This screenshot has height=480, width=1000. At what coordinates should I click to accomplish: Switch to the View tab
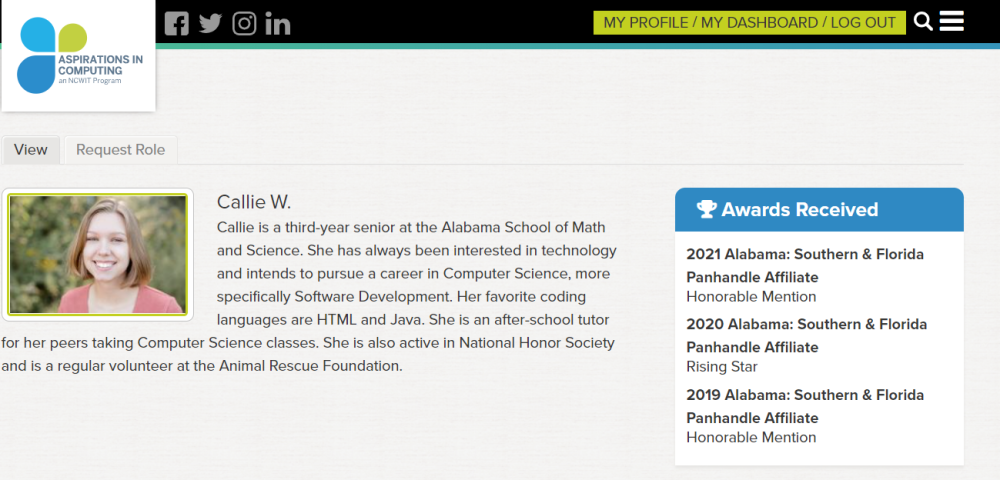click(x=31, y=150)
